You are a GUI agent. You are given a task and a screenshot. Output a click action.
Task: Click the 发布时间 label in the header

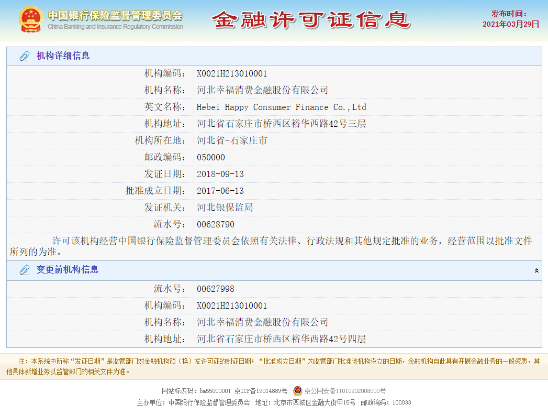click(509, 14)
